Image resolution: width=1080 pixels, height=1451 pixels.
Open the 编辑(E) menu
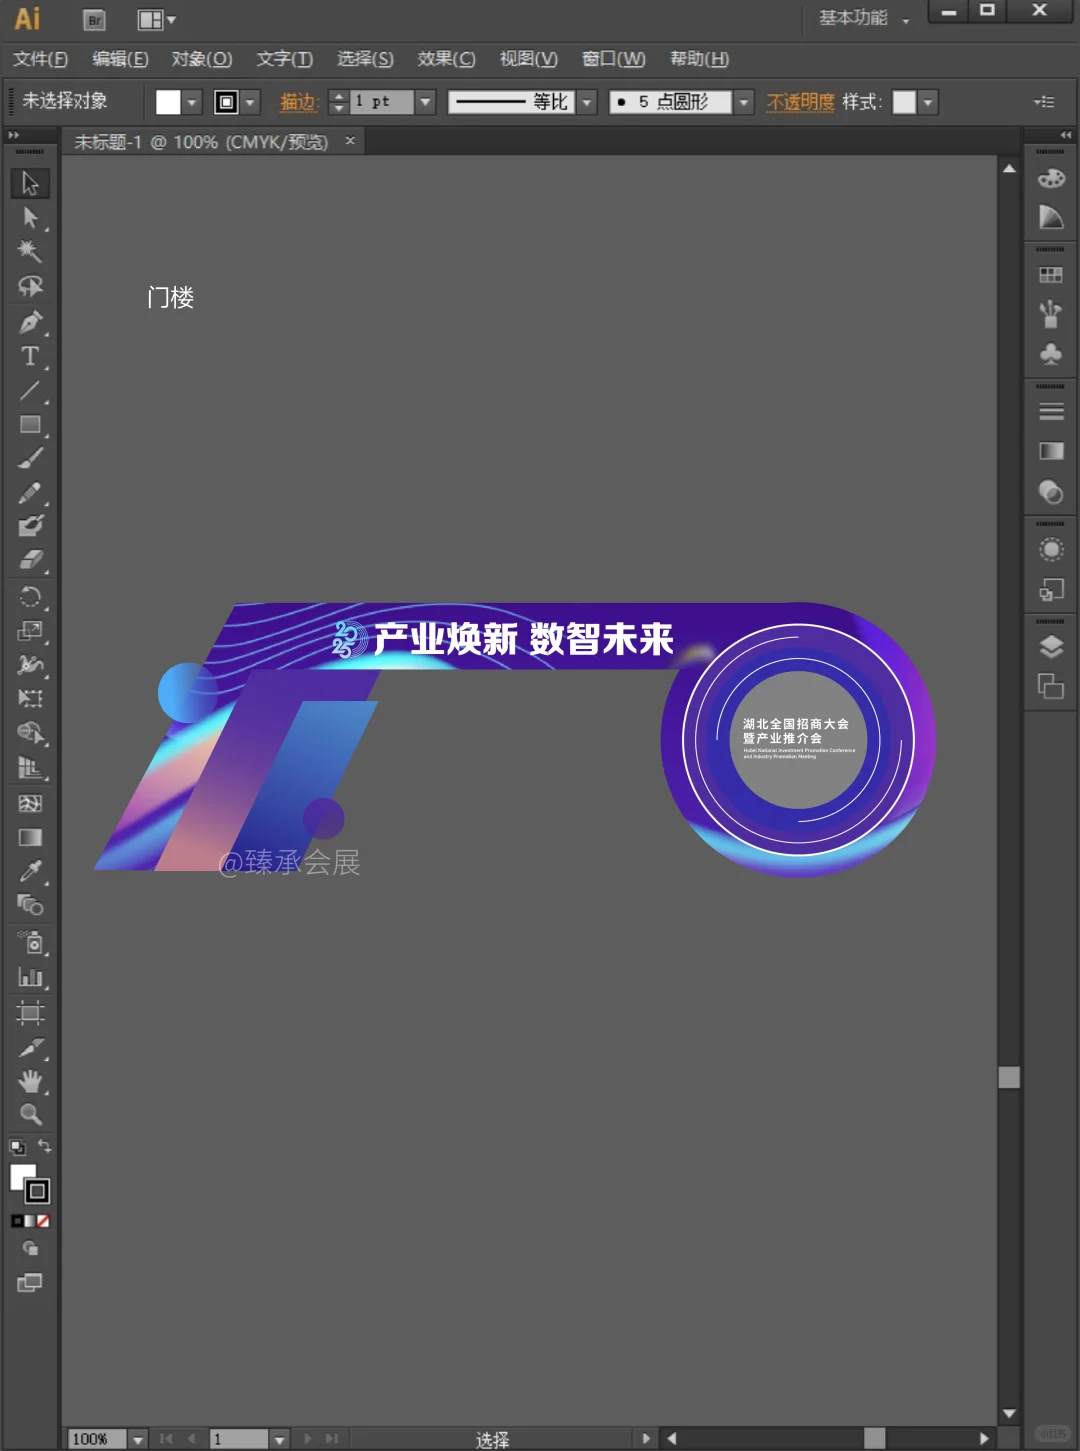tap(120, 59)
